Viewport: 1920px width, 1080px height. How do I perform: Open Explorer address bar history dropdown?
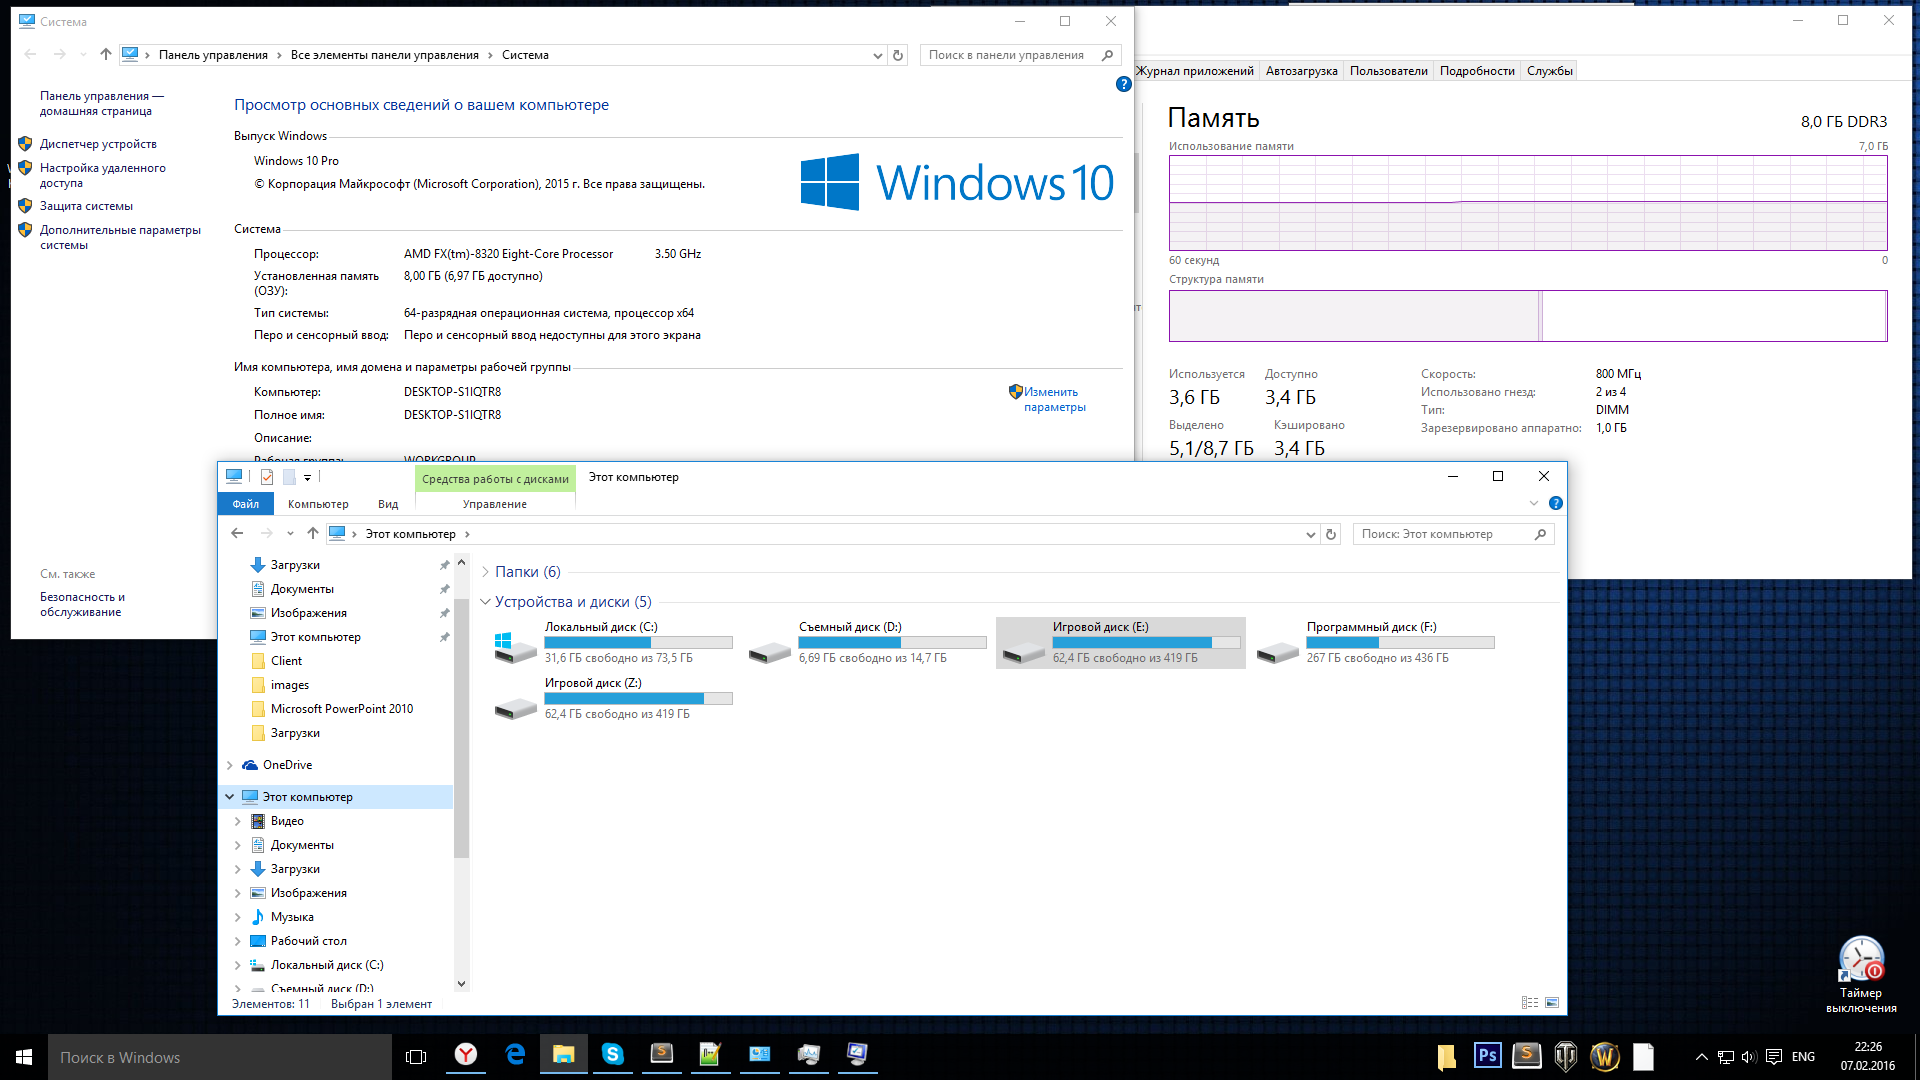pyautogui.click(x=1311, y=534)
